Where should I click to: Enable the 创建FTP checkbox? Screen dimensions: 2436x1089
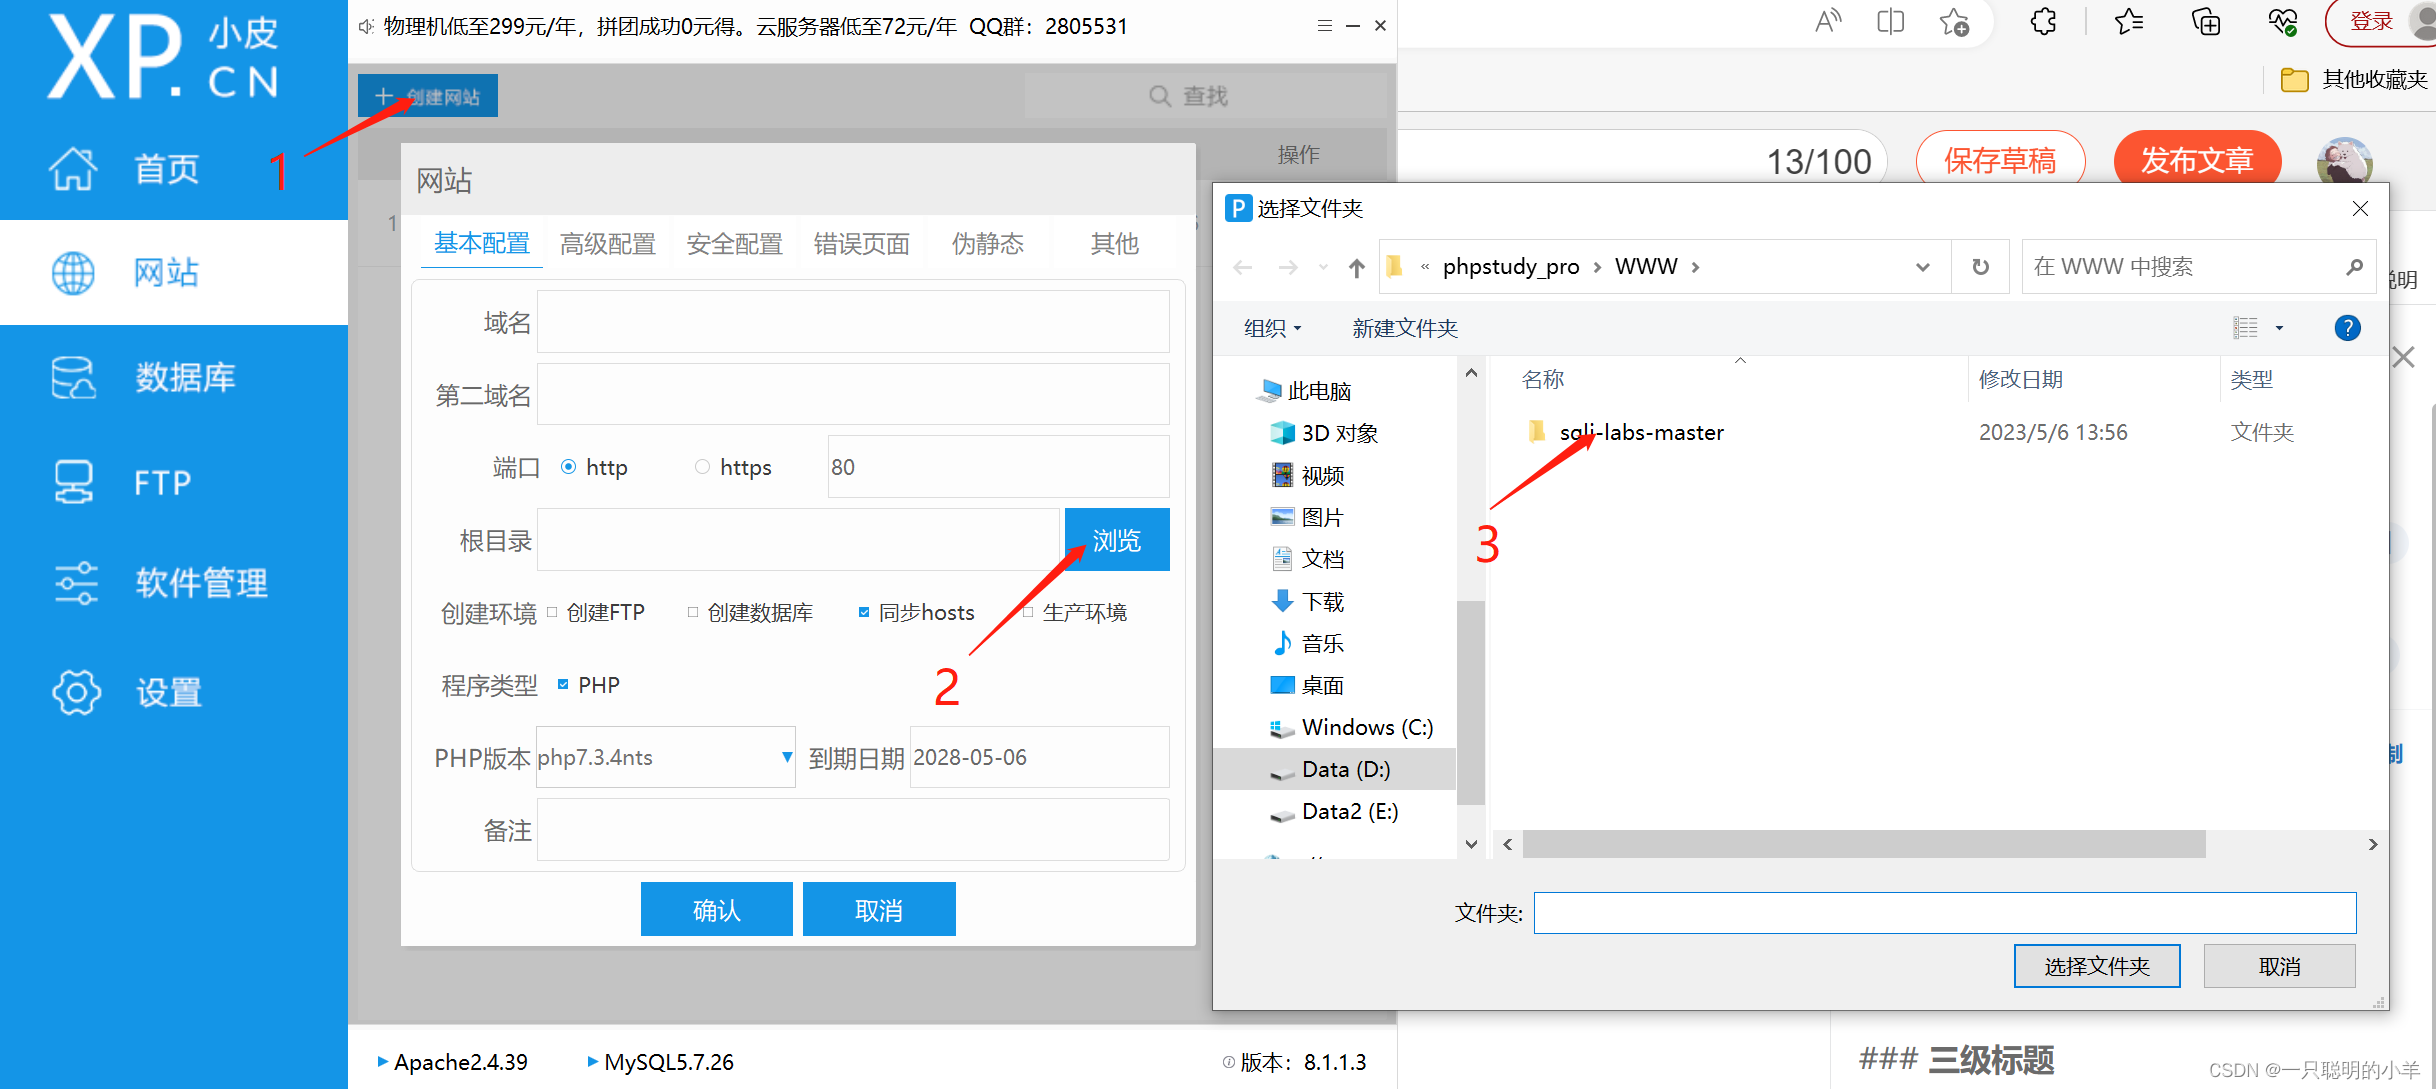[552, 612]
